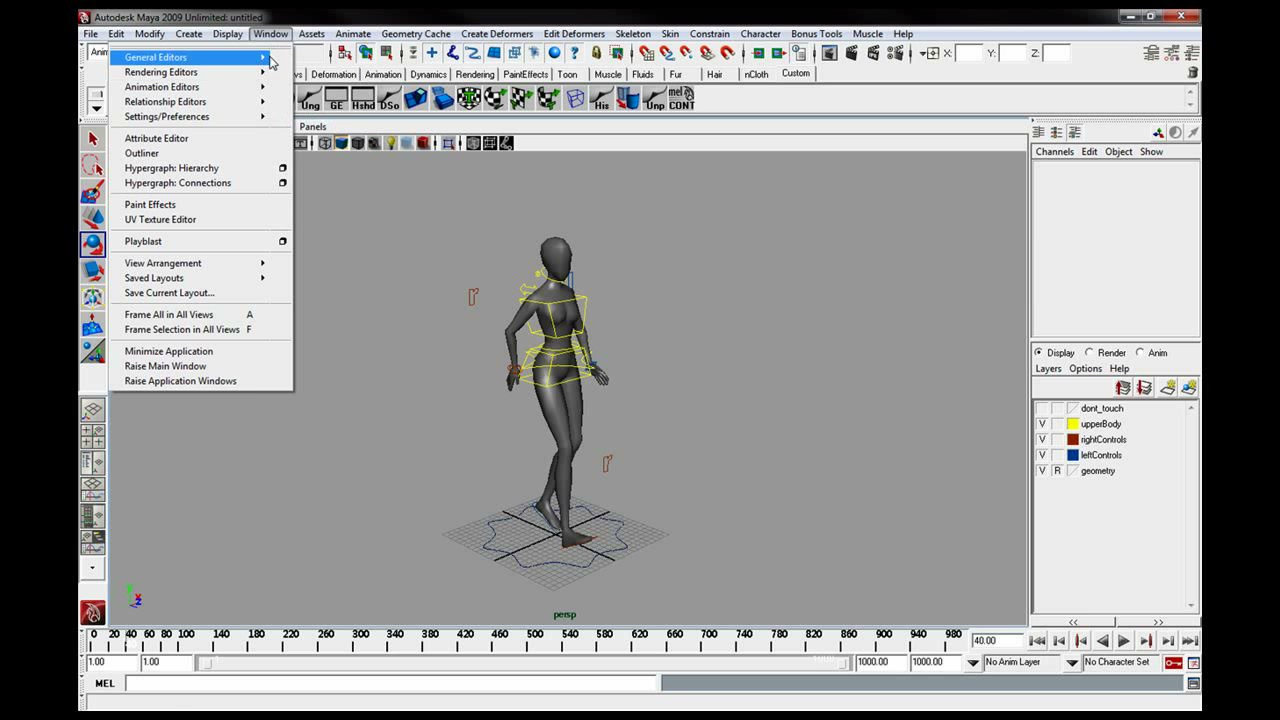Viewport: 1280px width, 720px height.
Task: Switch to the Dynamics shelf tab
Action: [x=428, y=74]
